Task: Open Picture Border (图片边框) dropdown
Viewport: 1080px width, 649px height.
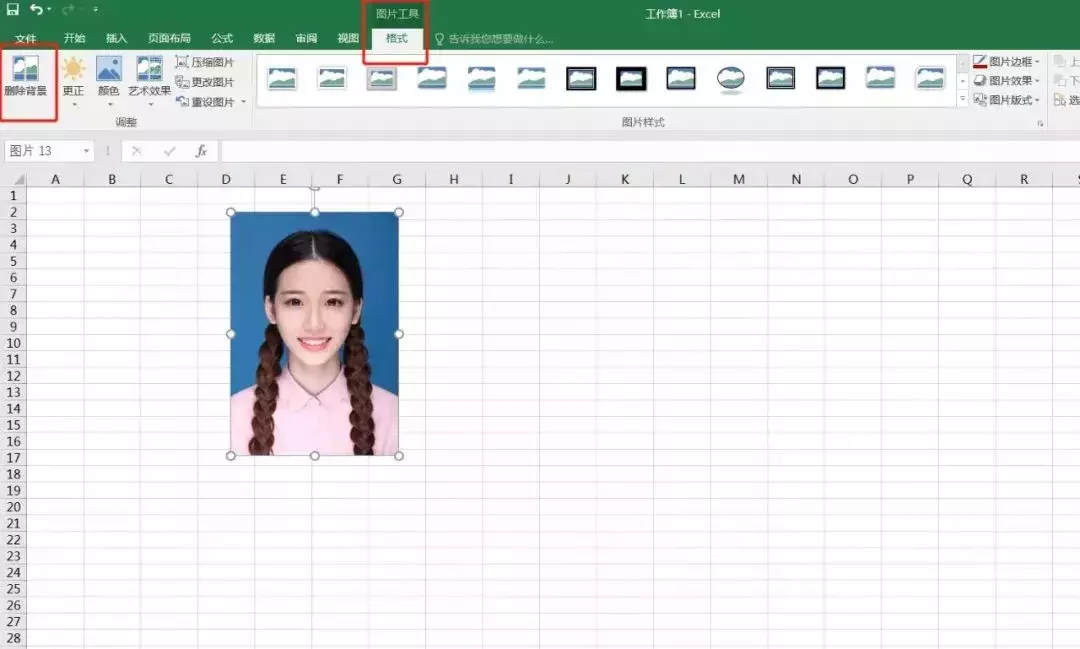Action: pyautogui.click(x=1006, y=61)
